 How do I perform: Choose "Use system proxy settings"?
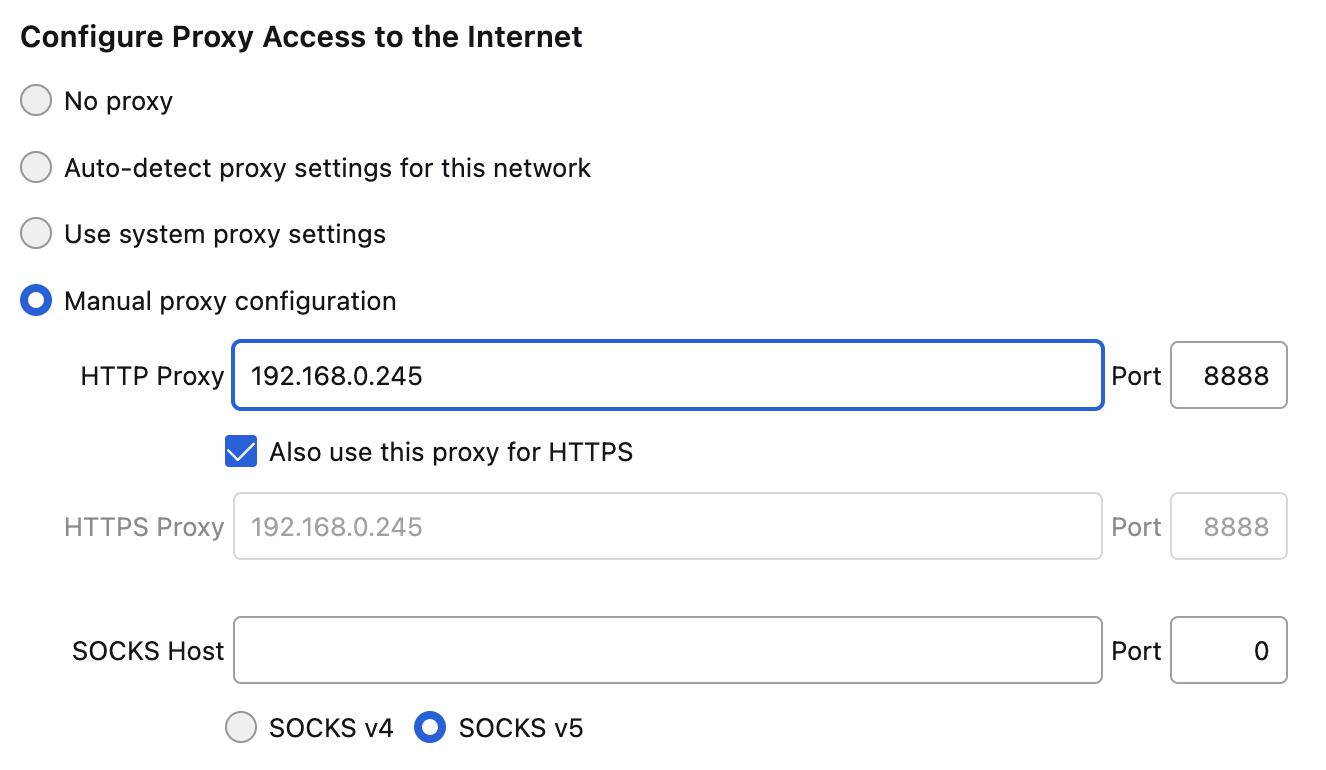coord(35,233)
